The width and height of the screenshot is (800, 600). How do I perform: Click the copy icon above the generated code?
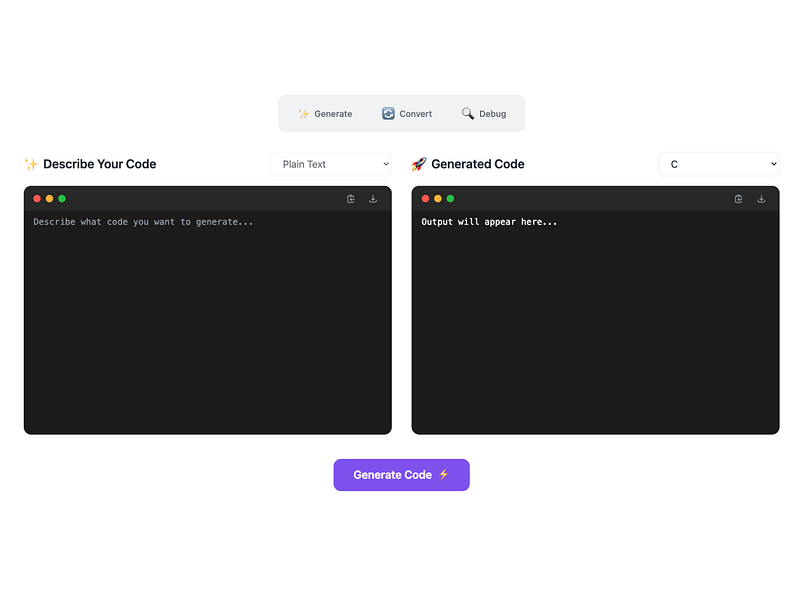(x=738, y=199)
